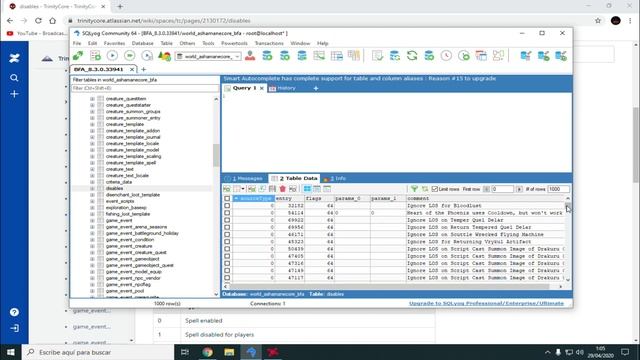Close the Query 1 tab
Viewport: 640px width, 360px height.
coord(262,88)
